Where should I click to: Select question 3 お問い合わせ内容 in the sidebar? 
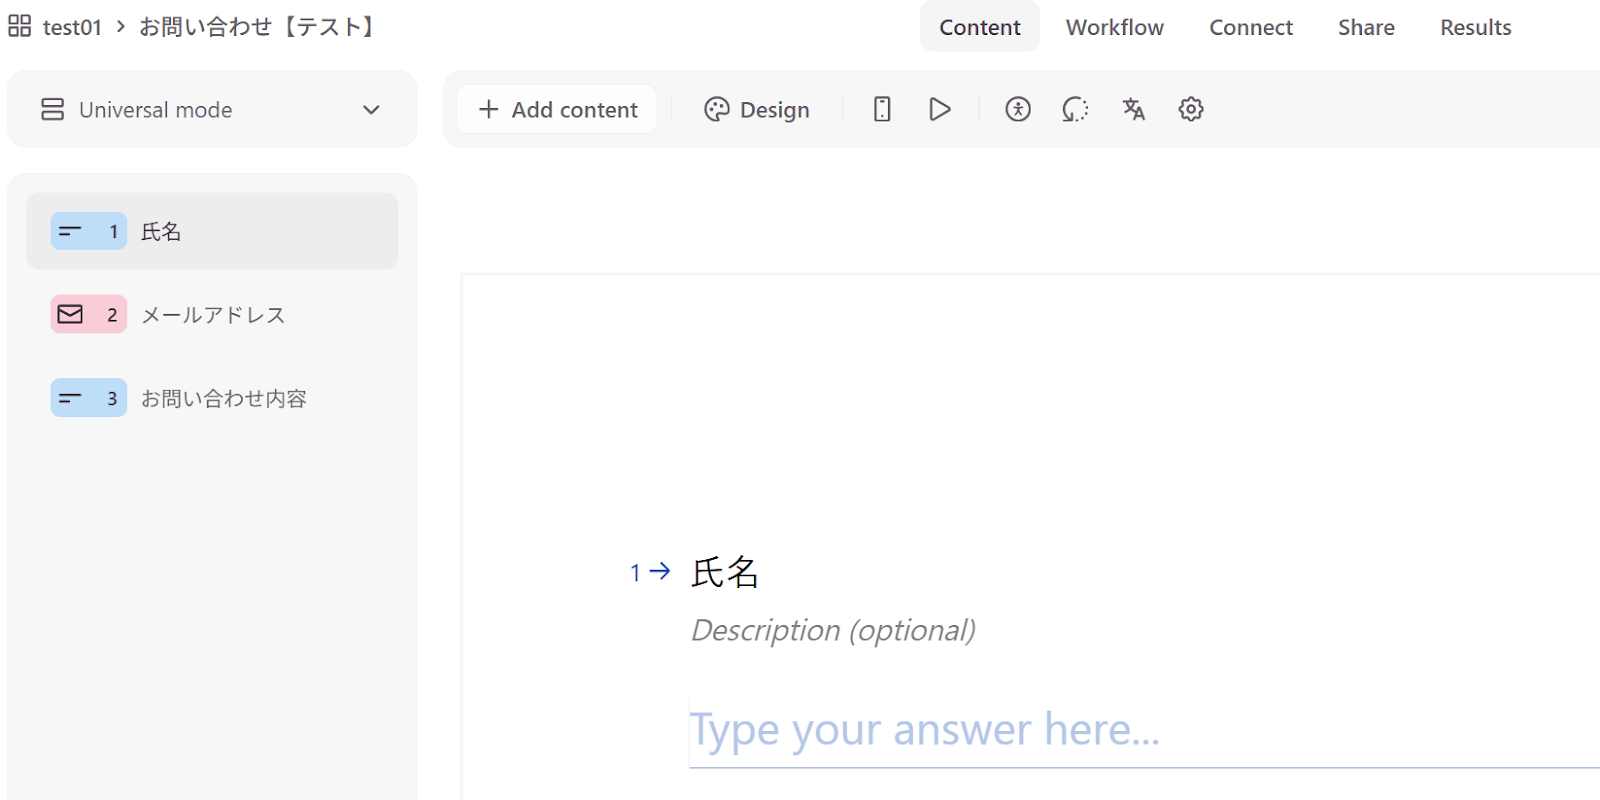(x=212, y=398)
